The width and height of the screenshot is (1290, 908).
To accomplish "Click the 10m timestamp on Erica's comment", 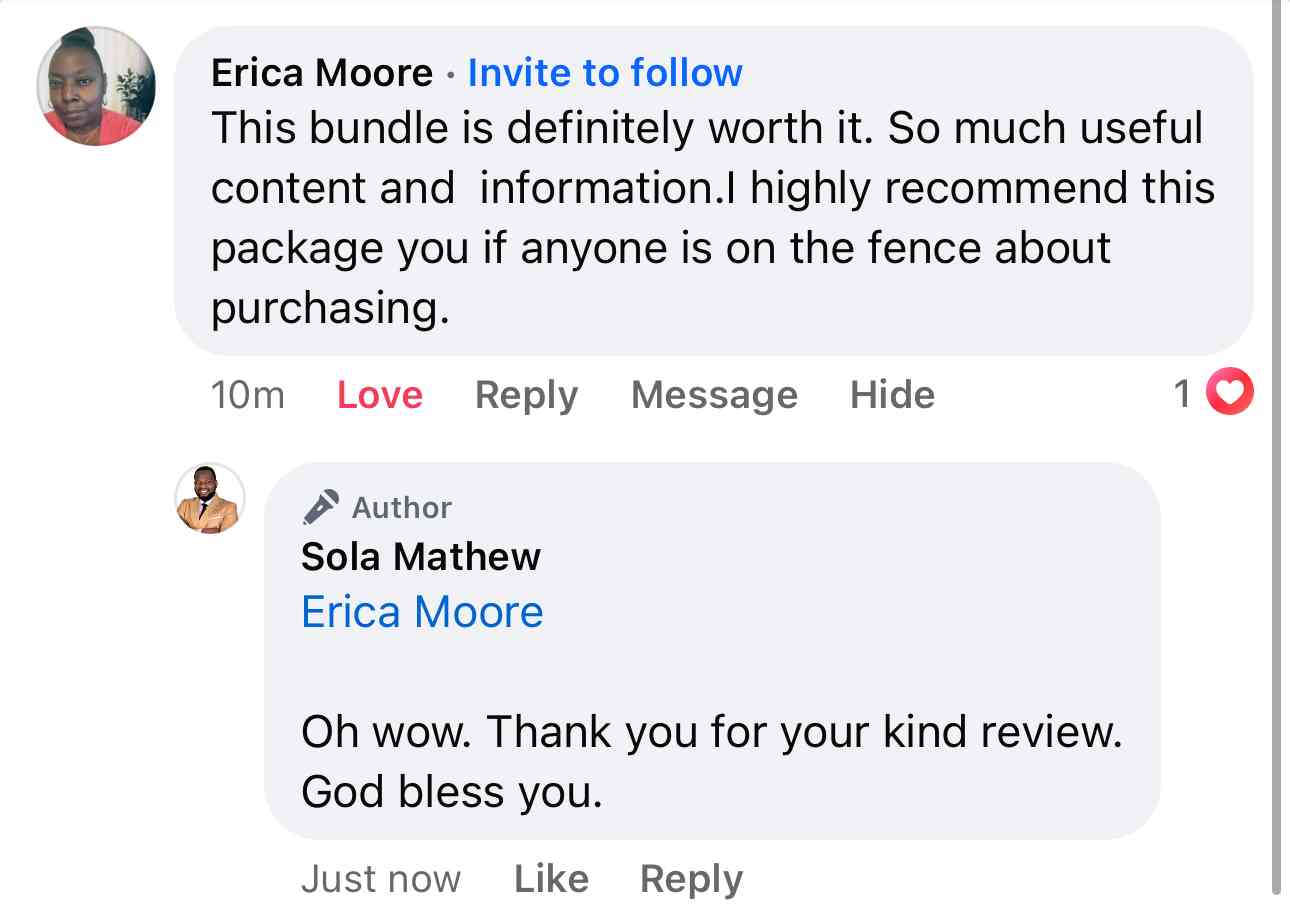I will [247, 394].
